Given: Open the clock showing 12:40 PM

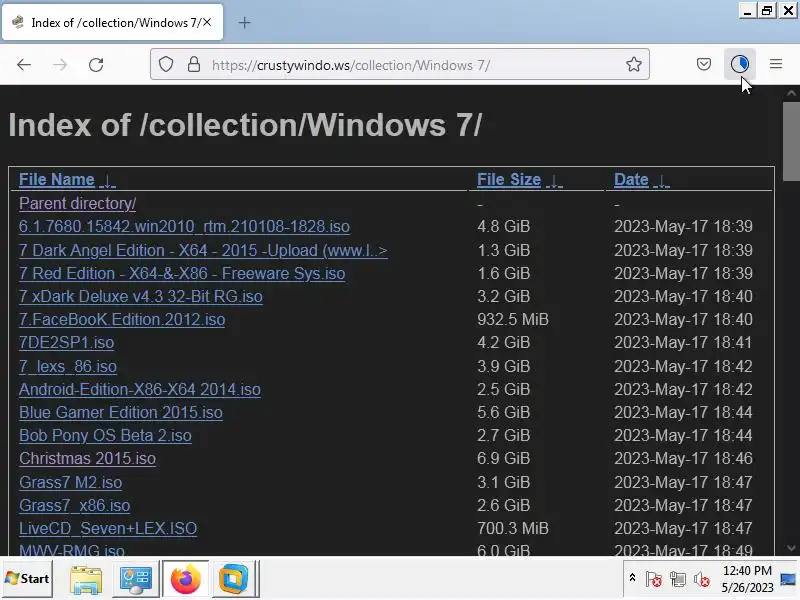Looking at the screenshot, I should point(747,579).
